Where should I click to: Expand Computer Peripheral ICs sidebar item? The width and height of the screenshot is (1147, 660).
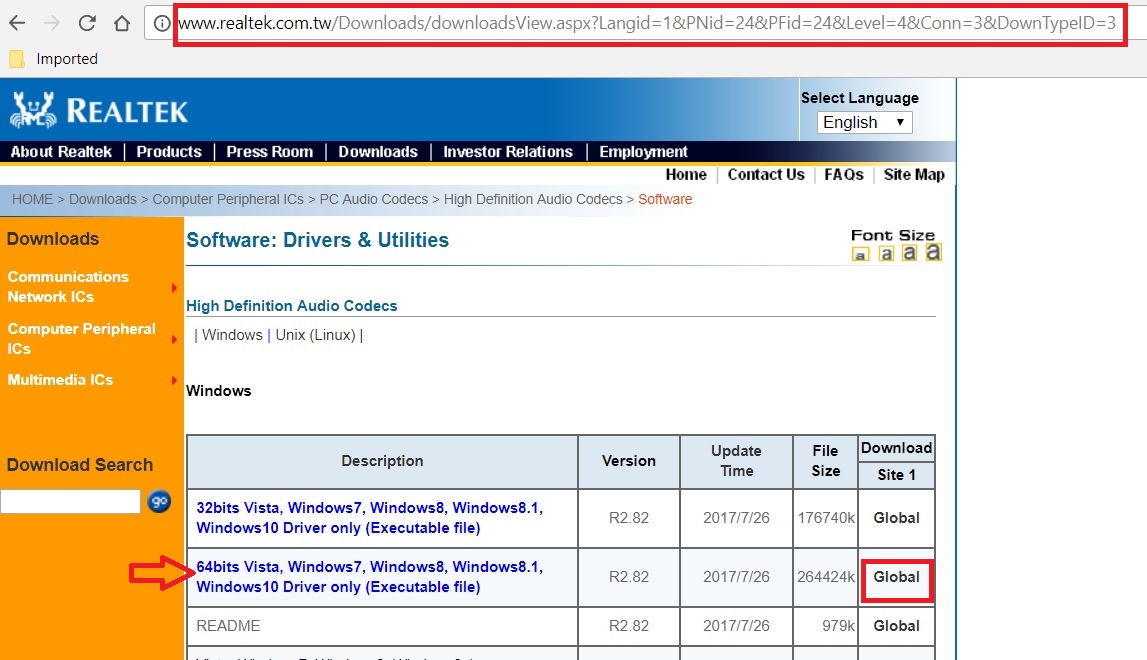(82, 339)
